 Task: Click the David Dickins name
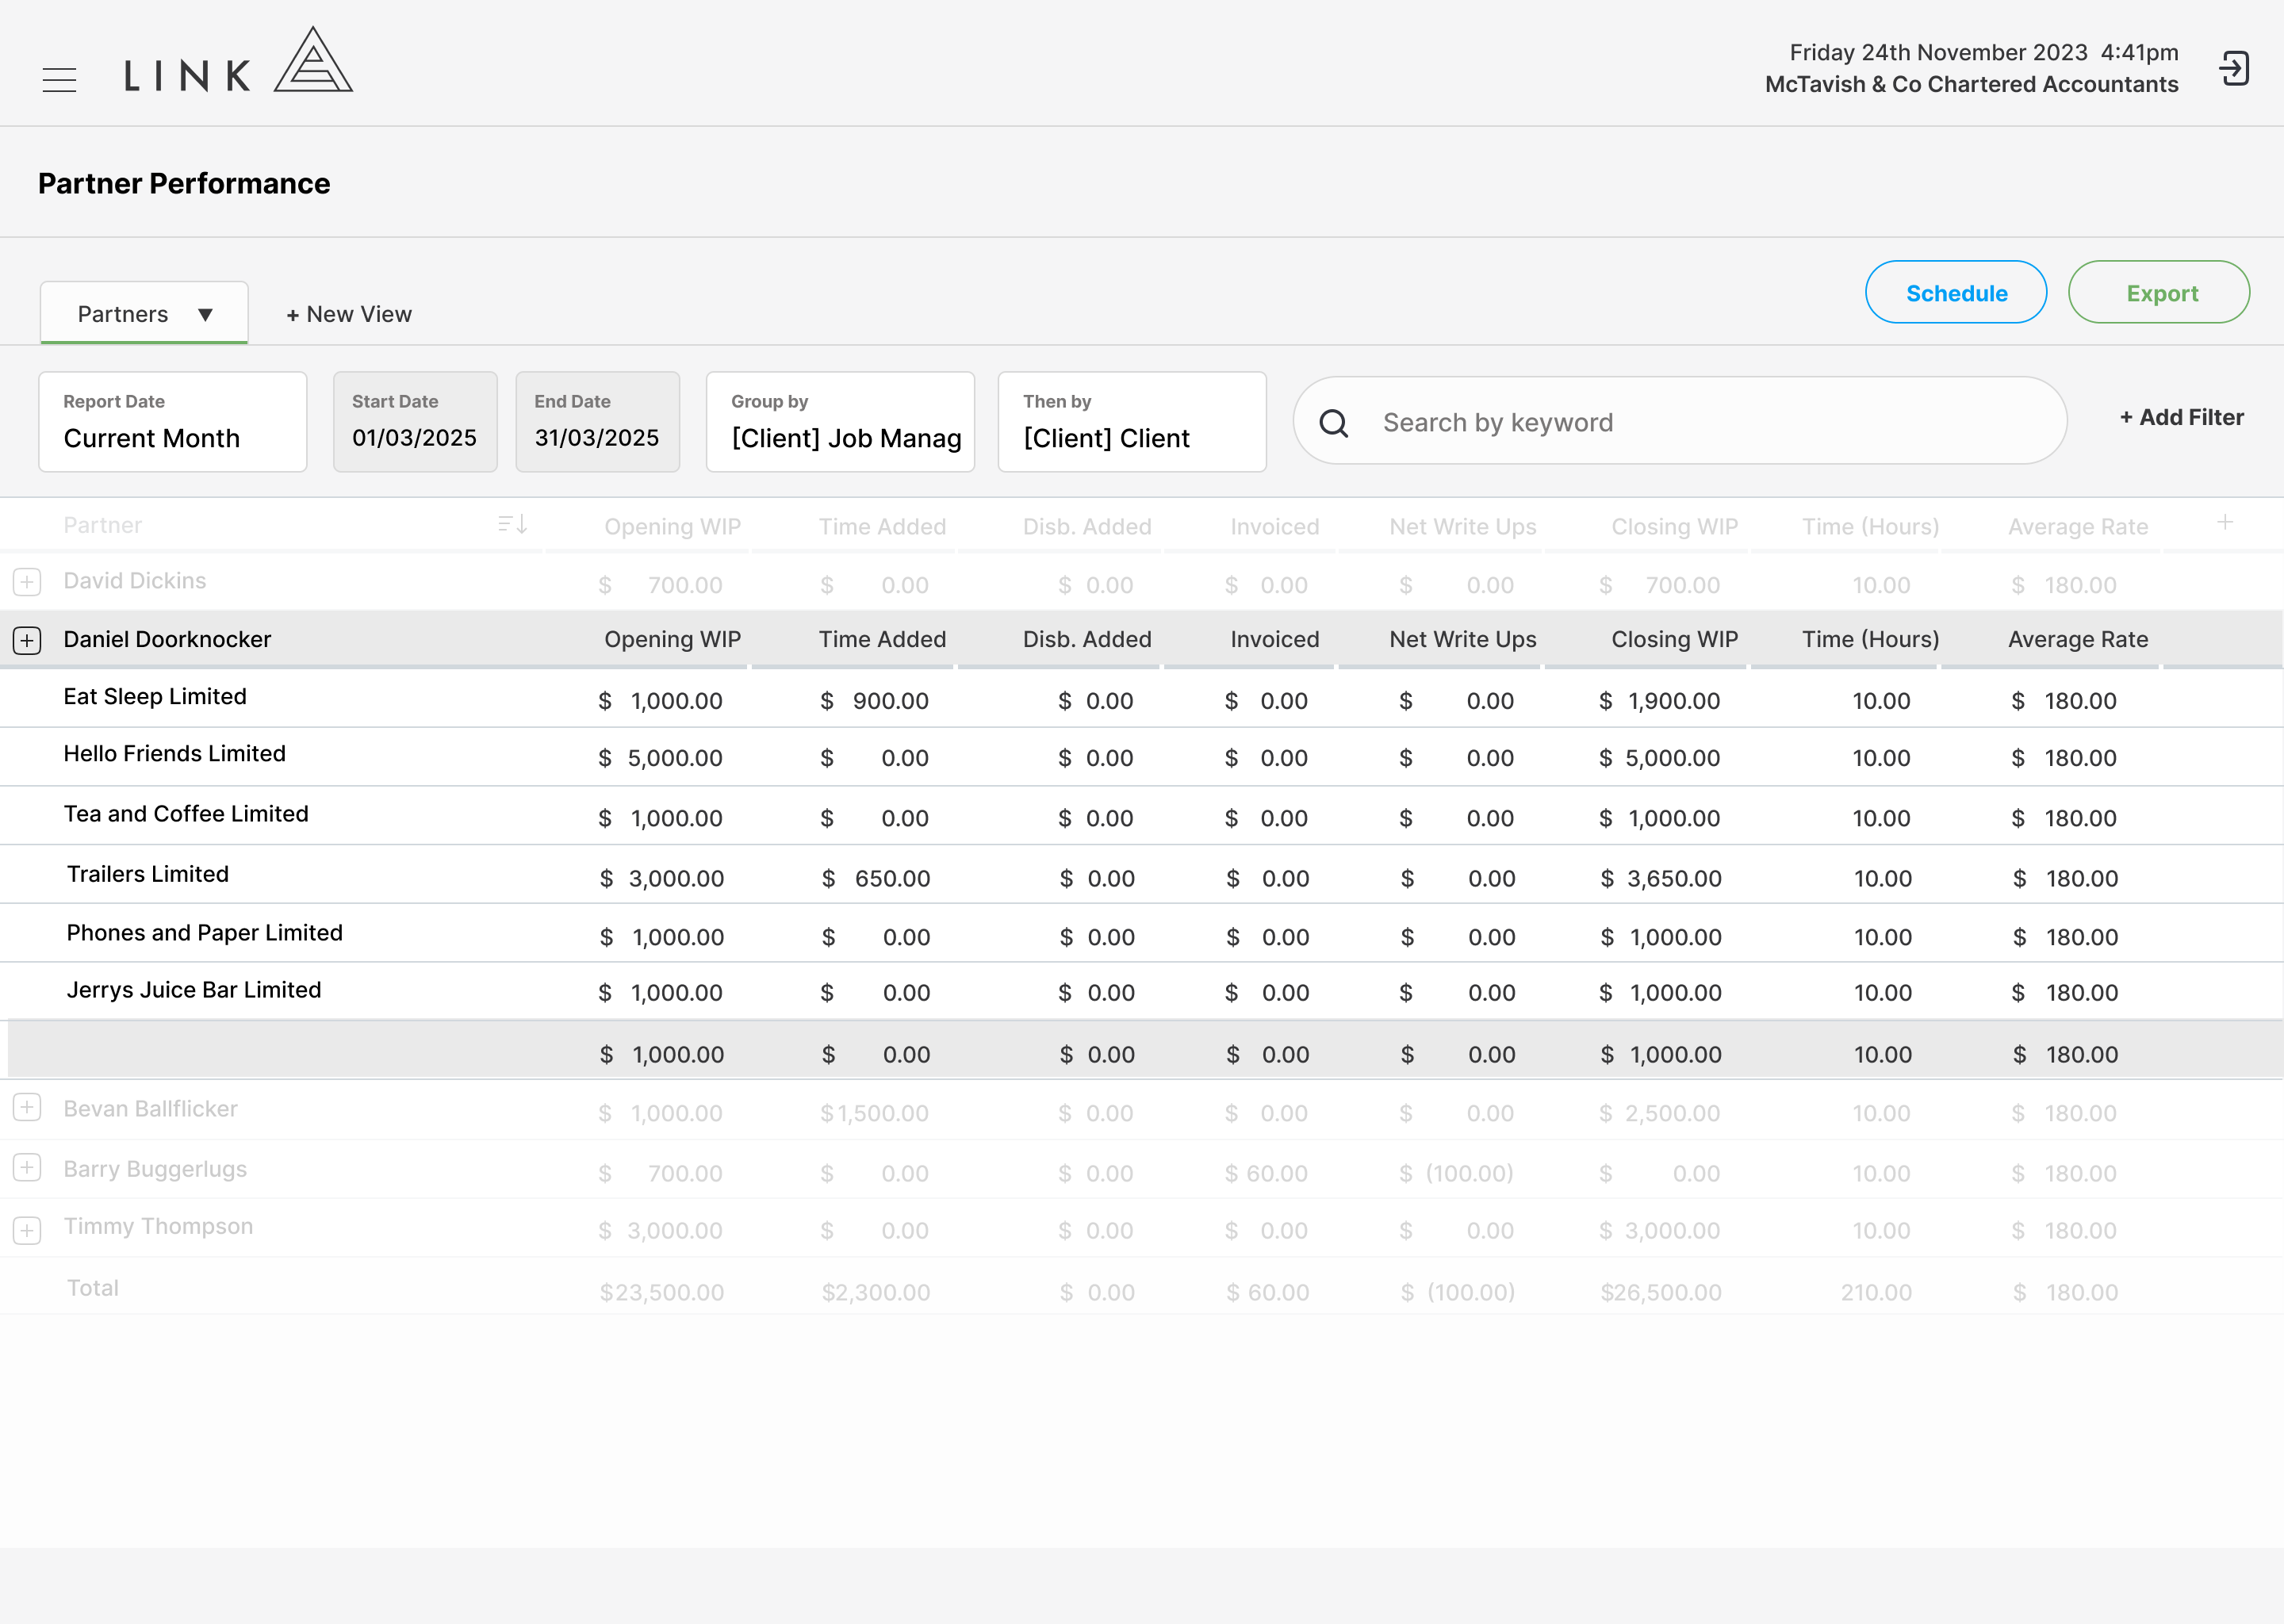click(x=135, y=580)
